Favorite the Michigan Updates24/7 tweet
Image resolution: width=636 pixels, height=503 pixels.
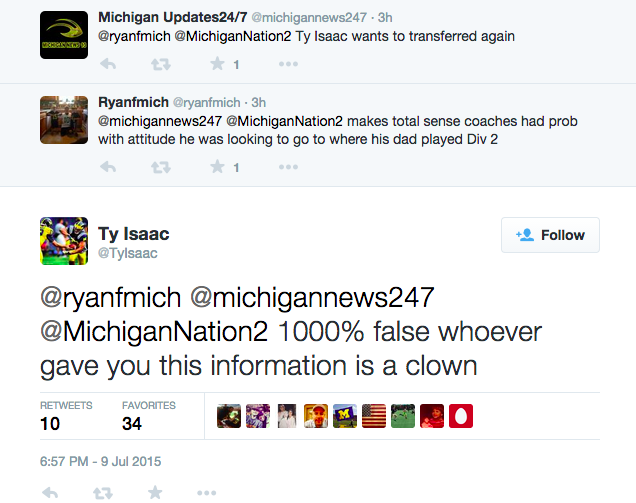(215, 65)
